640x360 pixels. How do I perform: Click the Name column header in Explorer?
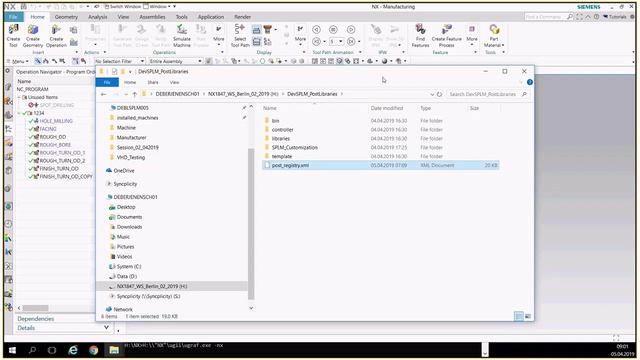pos(270,108)
